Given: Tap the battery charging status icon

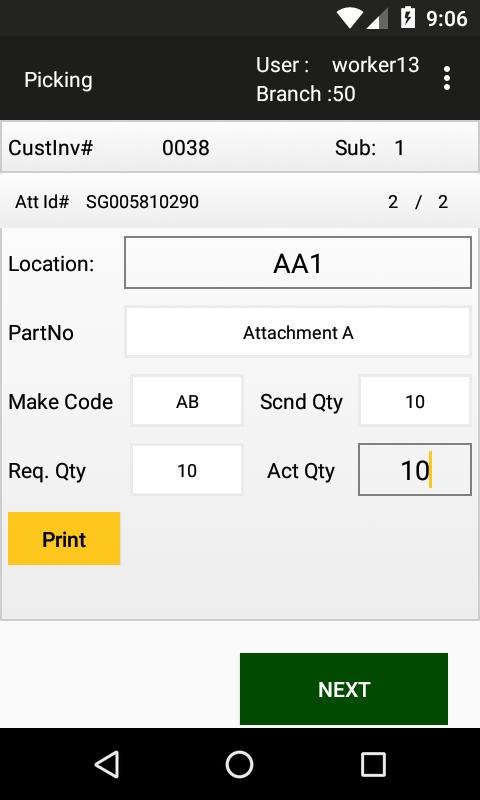Looking at the screenshot, I should [408, 18].
